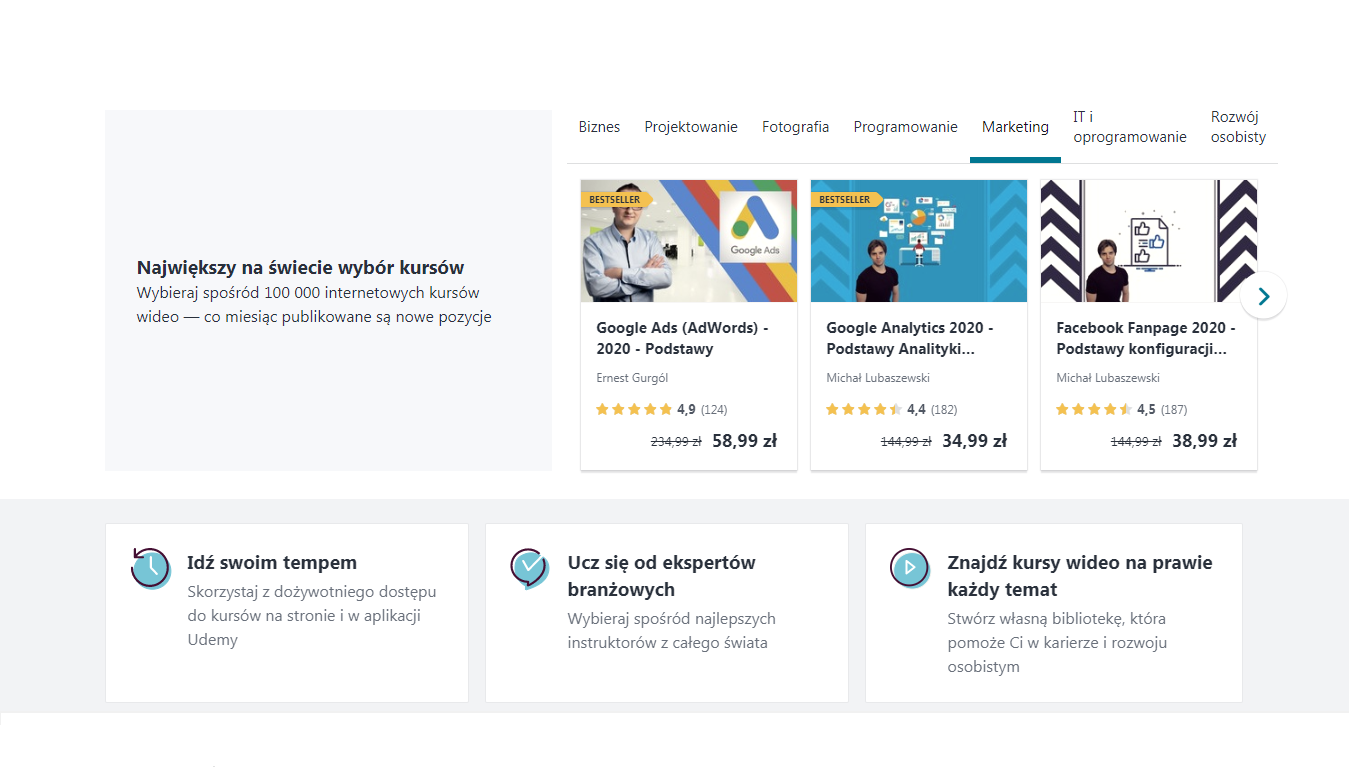Open the Google Analytics 2020 - Podstawy Analityki title
The image size is (1366, 768).
pyautogui.click(x=910, y=338)
